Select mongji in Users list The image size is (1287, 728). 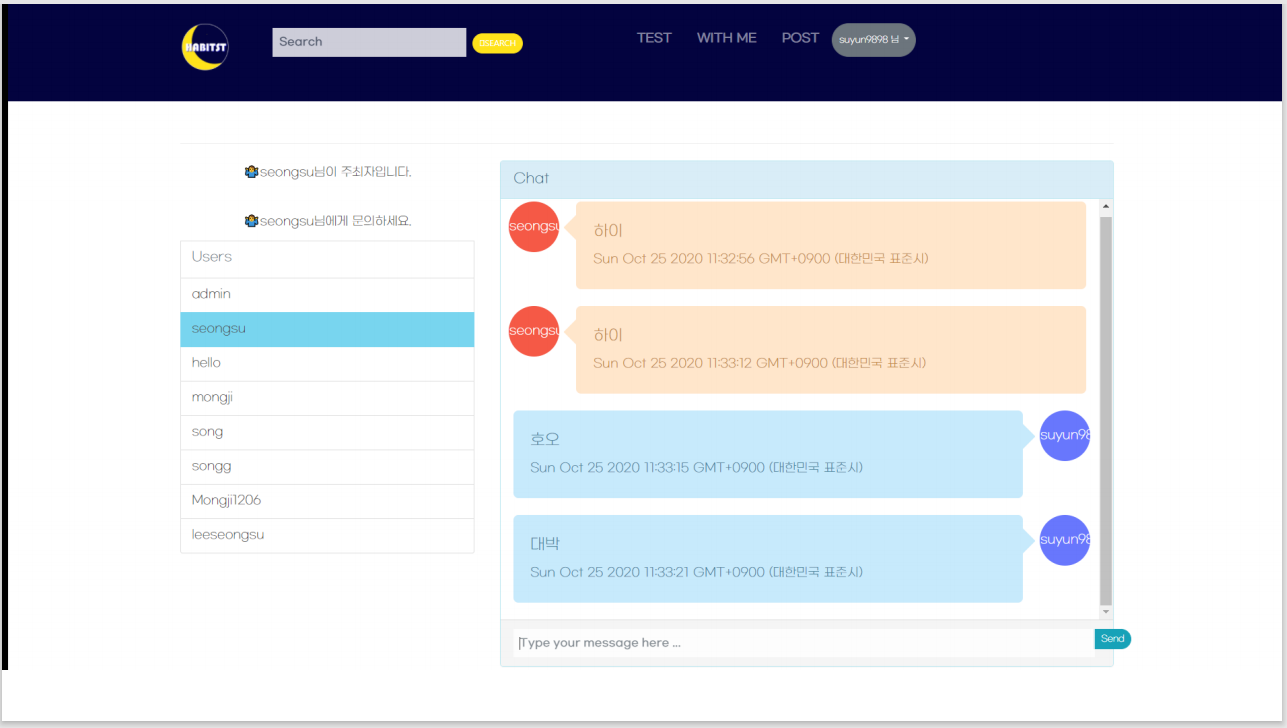pyautogui.click(x=327, y=398)
